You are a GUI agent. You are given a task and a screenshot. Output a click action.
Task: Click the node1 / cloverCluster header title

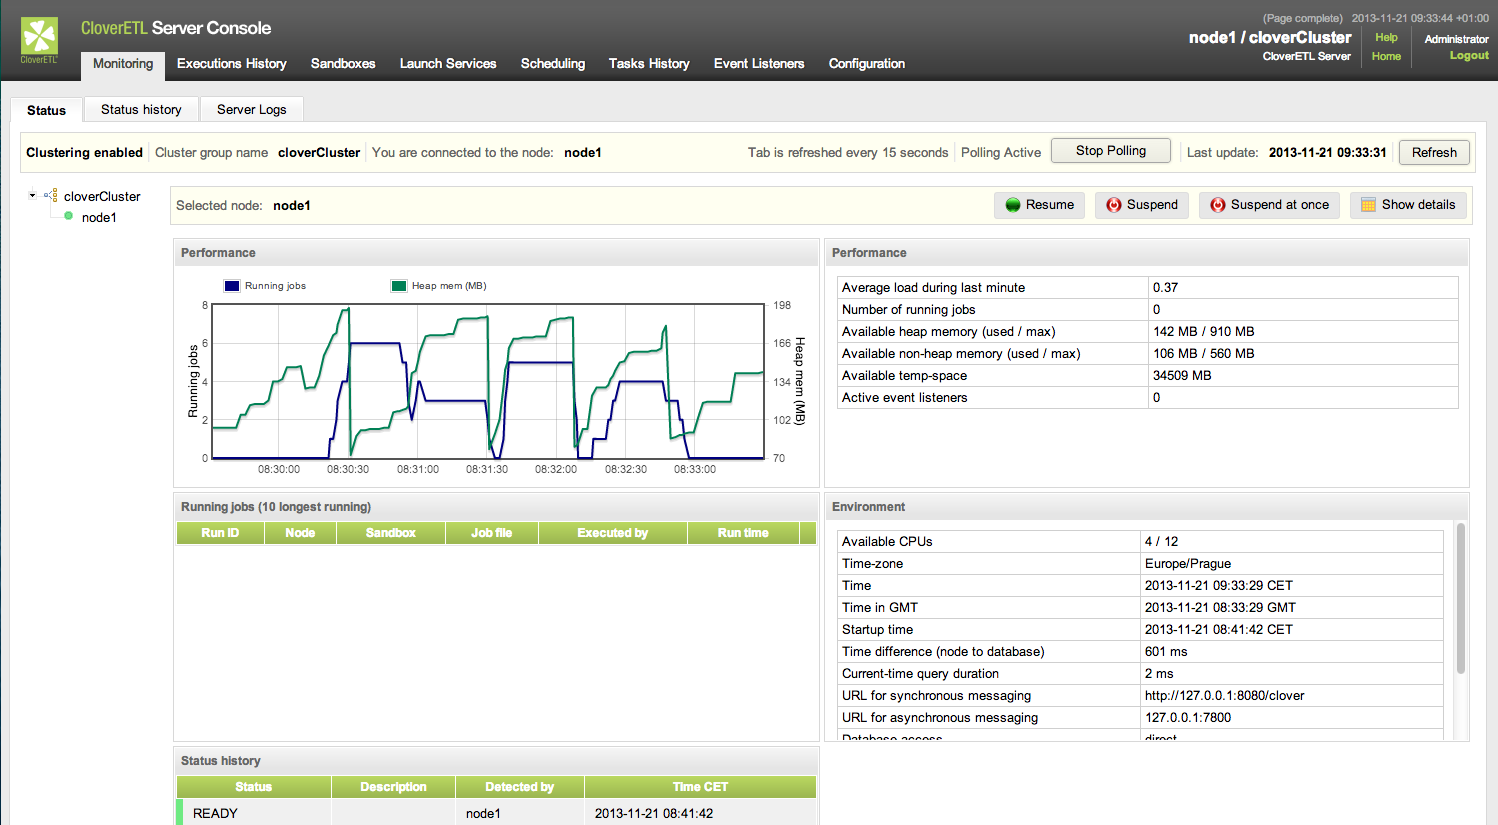[x=1270, y=37]
